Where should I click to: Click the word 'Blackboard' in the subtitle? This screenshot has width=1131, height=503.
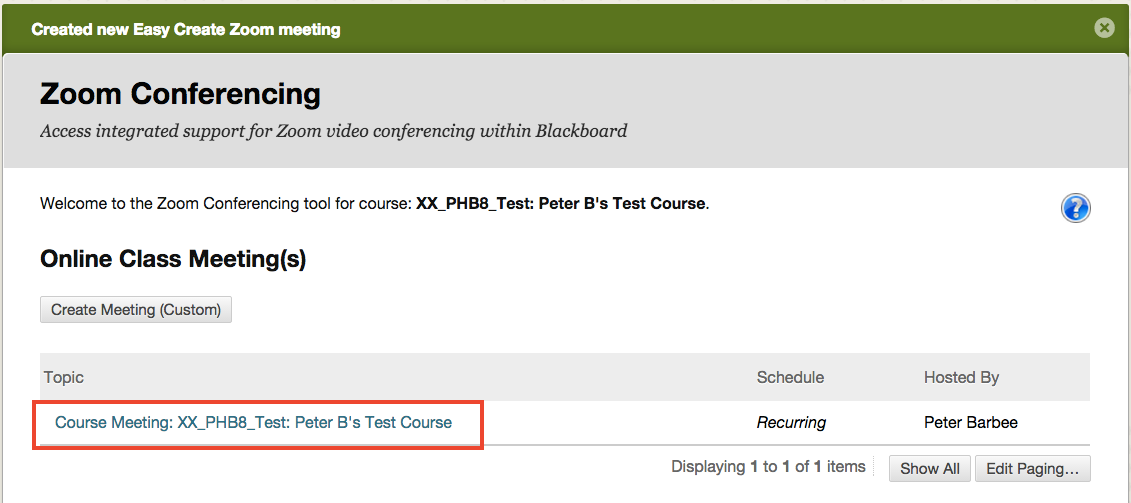click(x=581, y=131)
